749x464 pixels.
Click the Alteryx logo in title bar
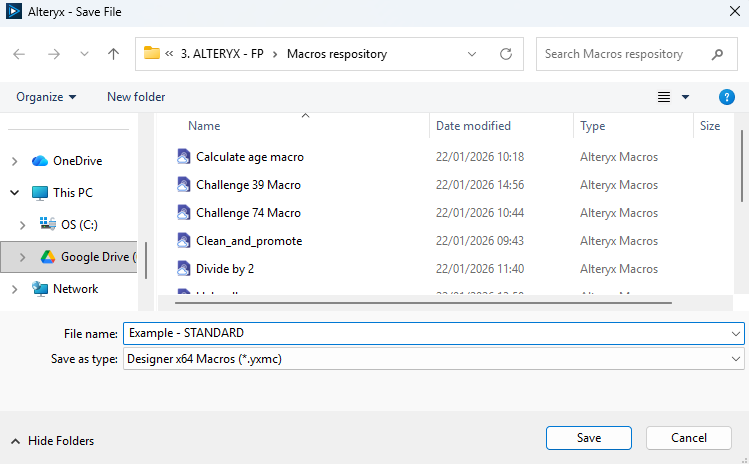[x=14, y=11]
